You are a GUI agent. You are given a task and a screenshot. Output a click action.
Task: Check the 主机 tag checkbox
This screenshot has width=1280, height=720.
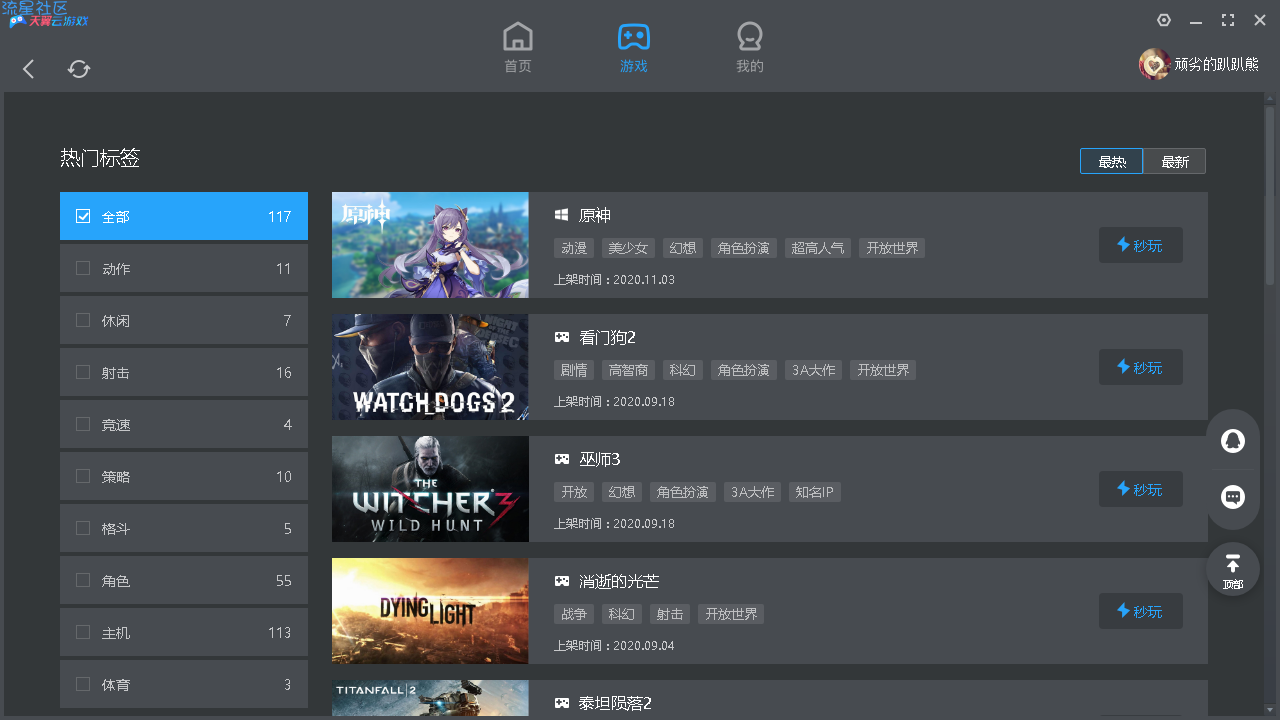(83, 632)
